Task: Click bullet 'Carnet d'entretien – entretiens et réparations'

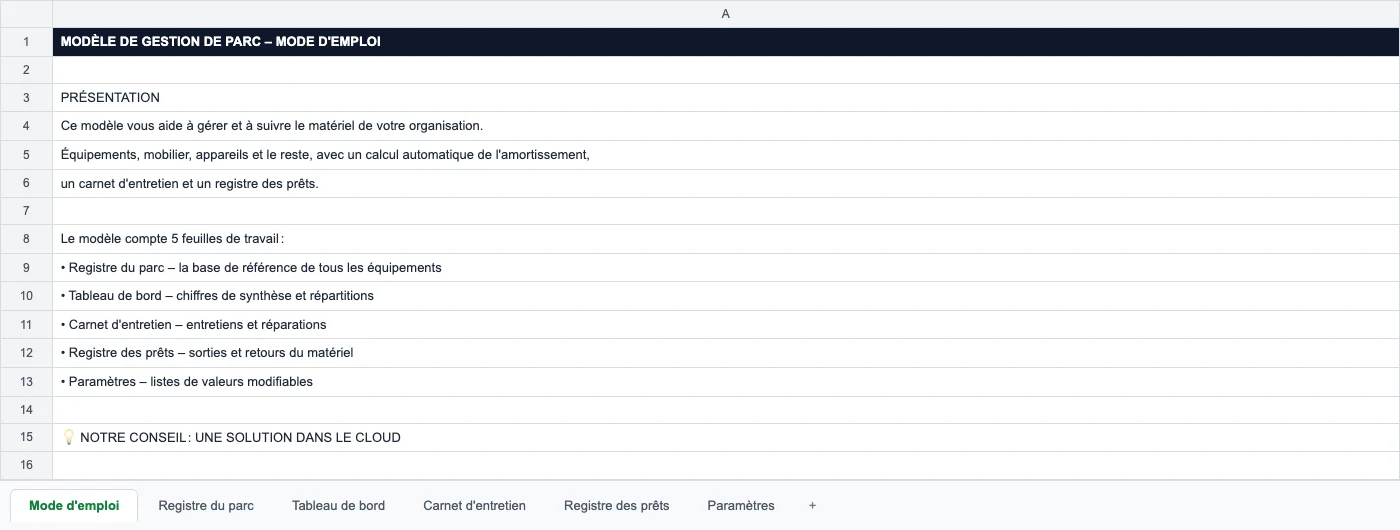Action: click(x=725, y=324)
